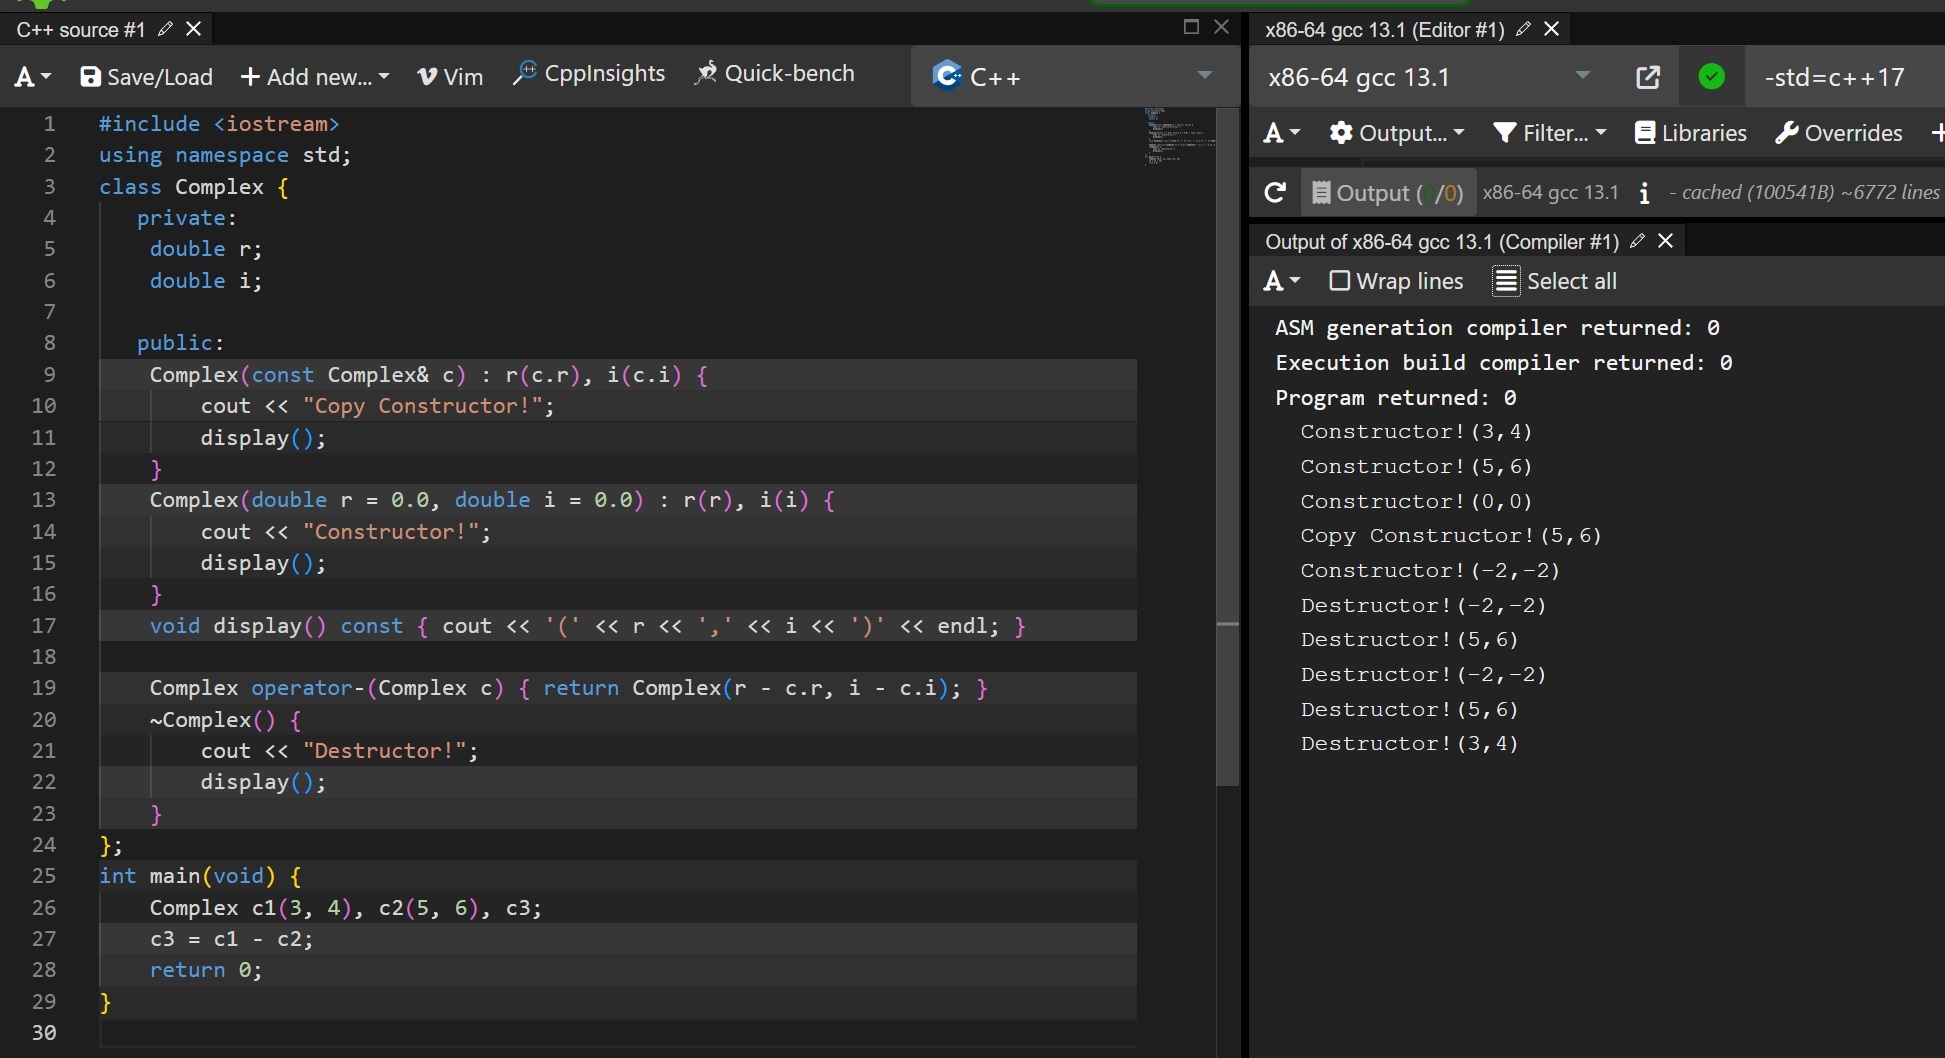Close the Output compiler #1 tab

click(1666, 241)
